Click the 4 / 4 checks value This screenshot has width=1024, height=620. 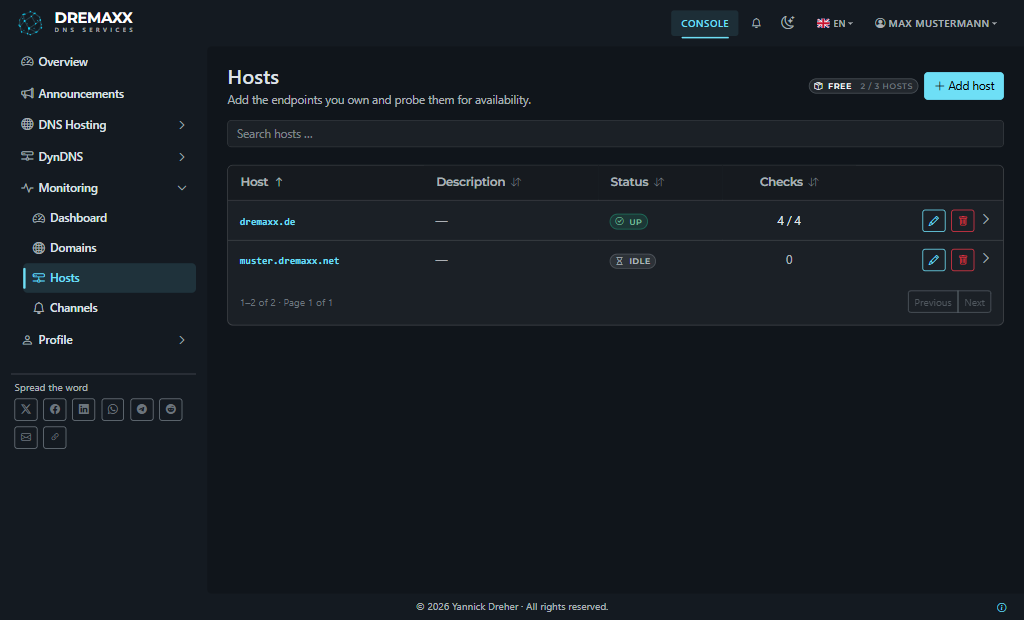click(789, 221)
